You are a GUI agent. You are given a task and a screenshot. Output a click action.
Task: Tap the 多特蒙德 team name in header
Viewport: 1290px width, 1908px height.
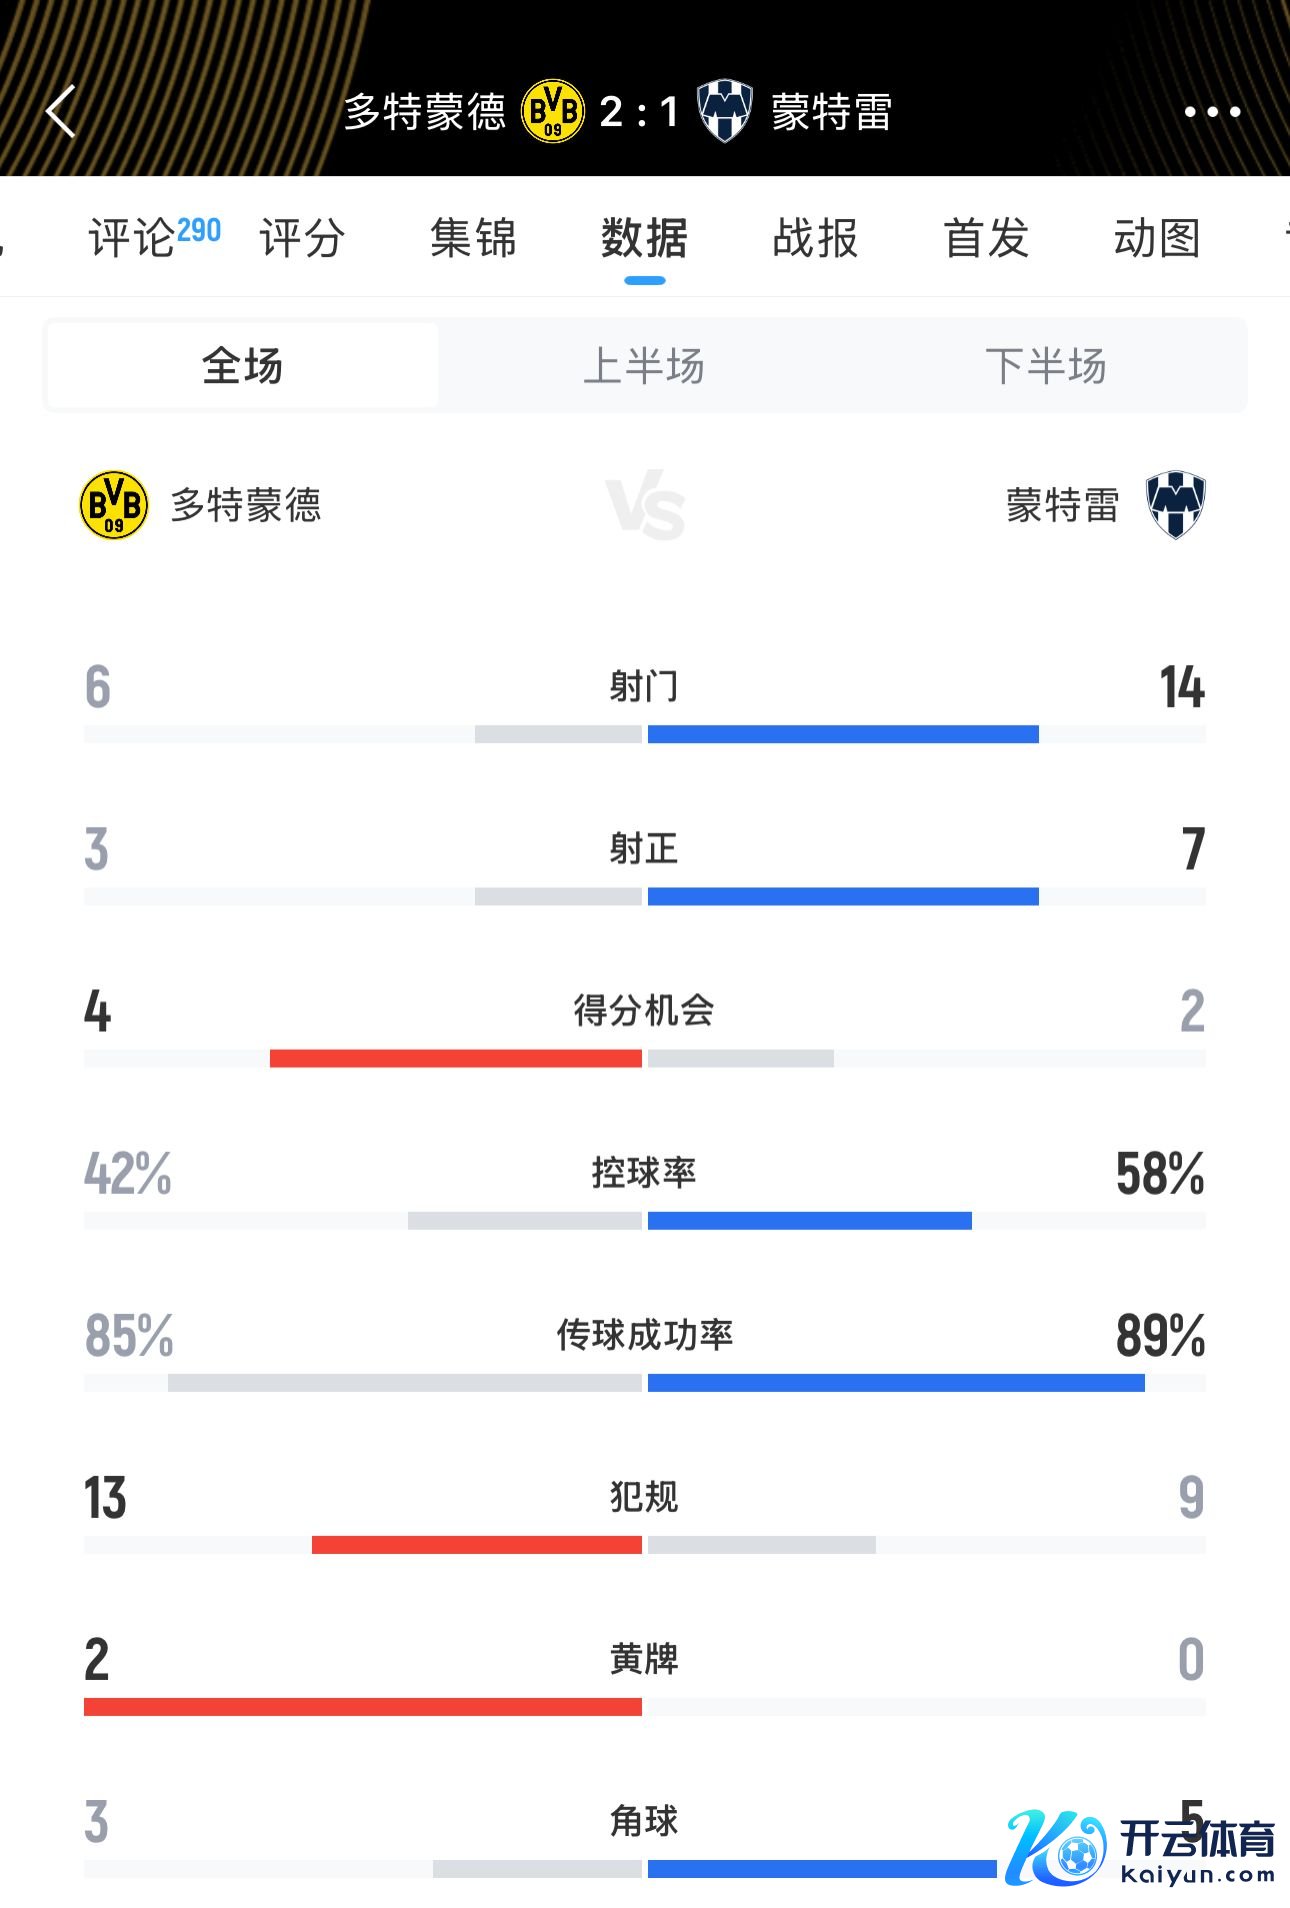425,112
